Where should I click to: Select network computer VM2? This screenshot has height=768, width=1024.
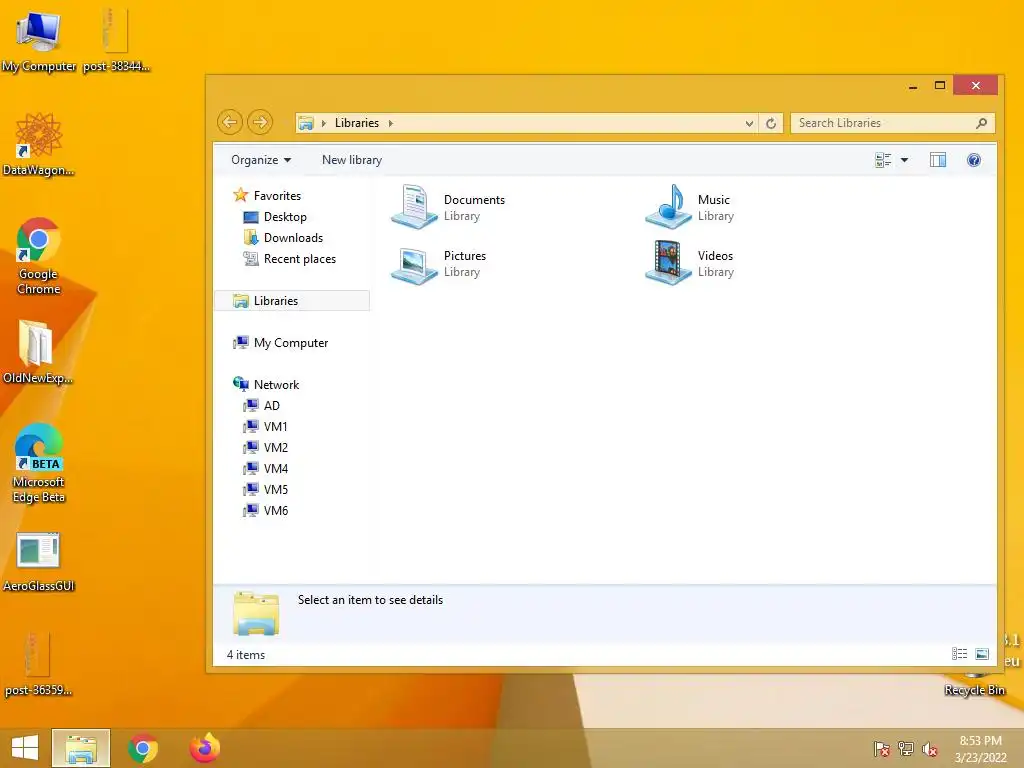[276, 447]
